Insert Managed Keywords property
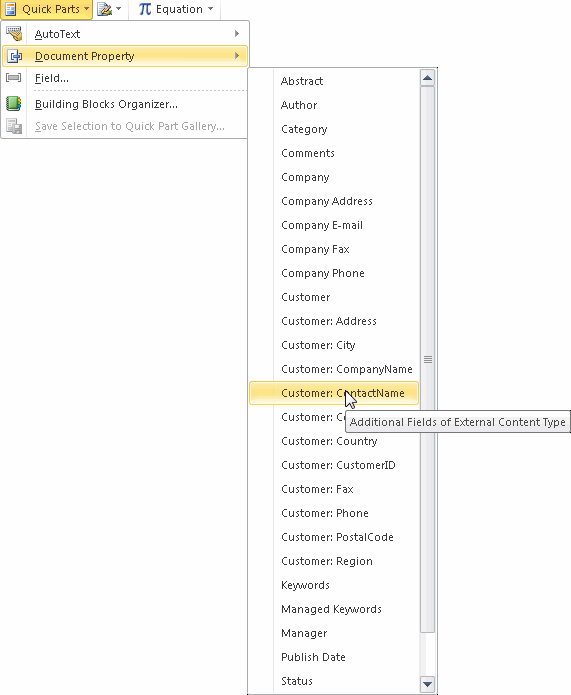Screen dimensions: 571x695 334,609
